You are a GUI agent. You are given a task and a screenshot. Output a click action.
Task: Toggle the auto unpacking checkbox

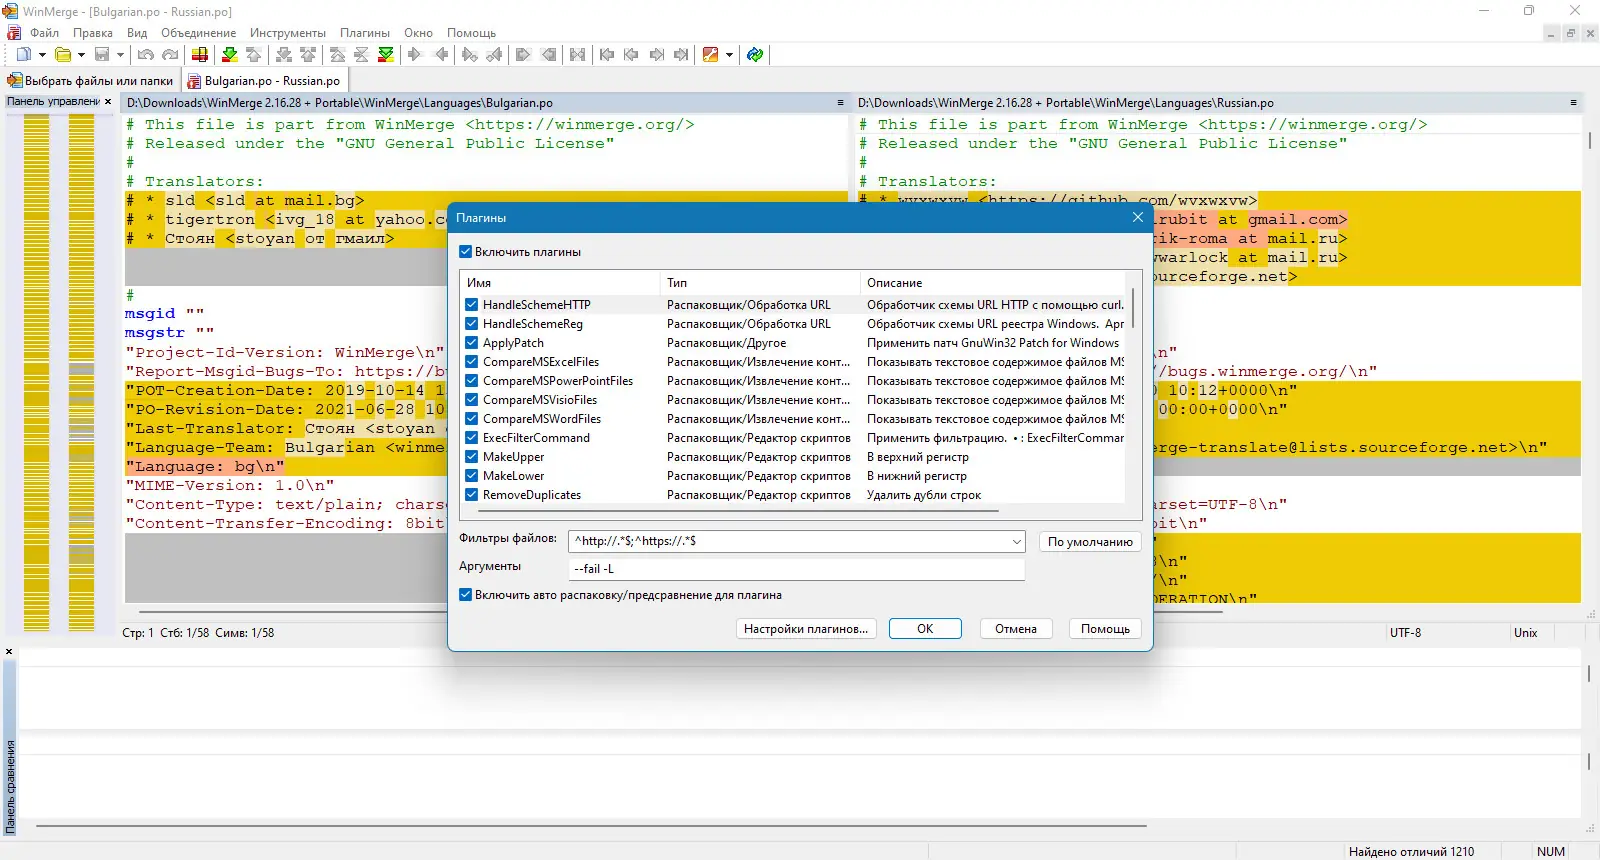[x=465, y=595]
